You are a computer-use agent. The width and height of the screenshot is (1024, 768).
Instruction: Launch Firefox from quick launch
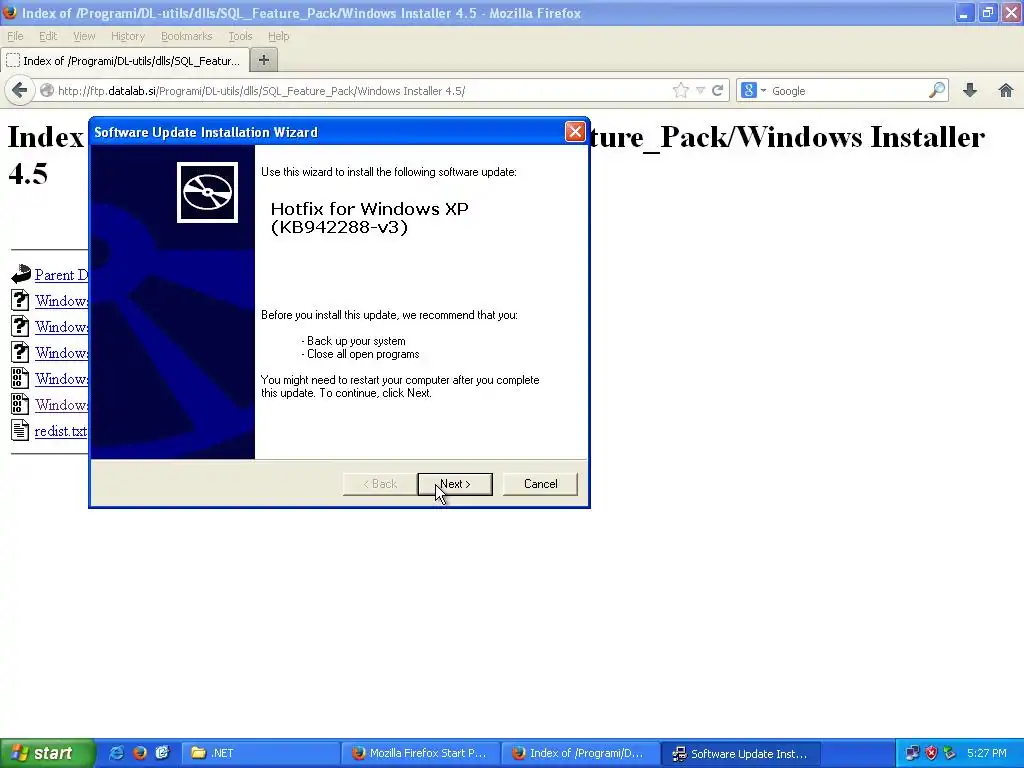pos(140,753)
